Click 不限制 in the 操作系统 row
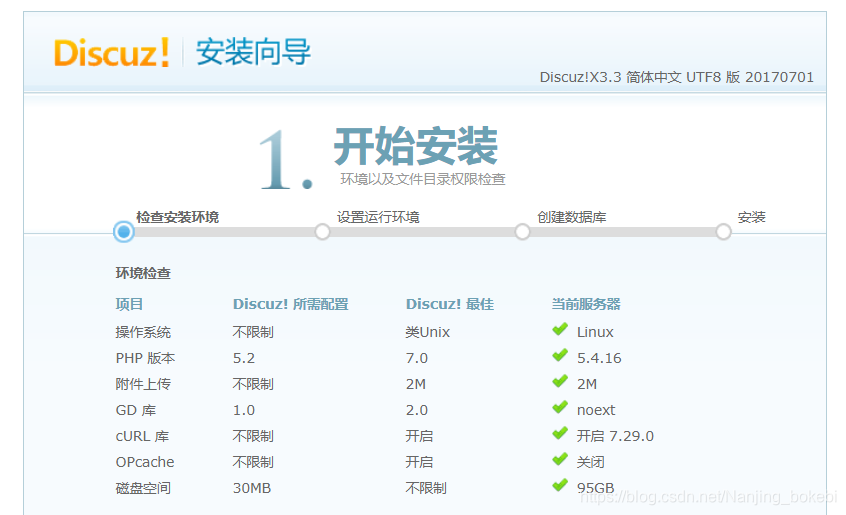This screenshot has height=515, width=846. [x=253, y=332]
